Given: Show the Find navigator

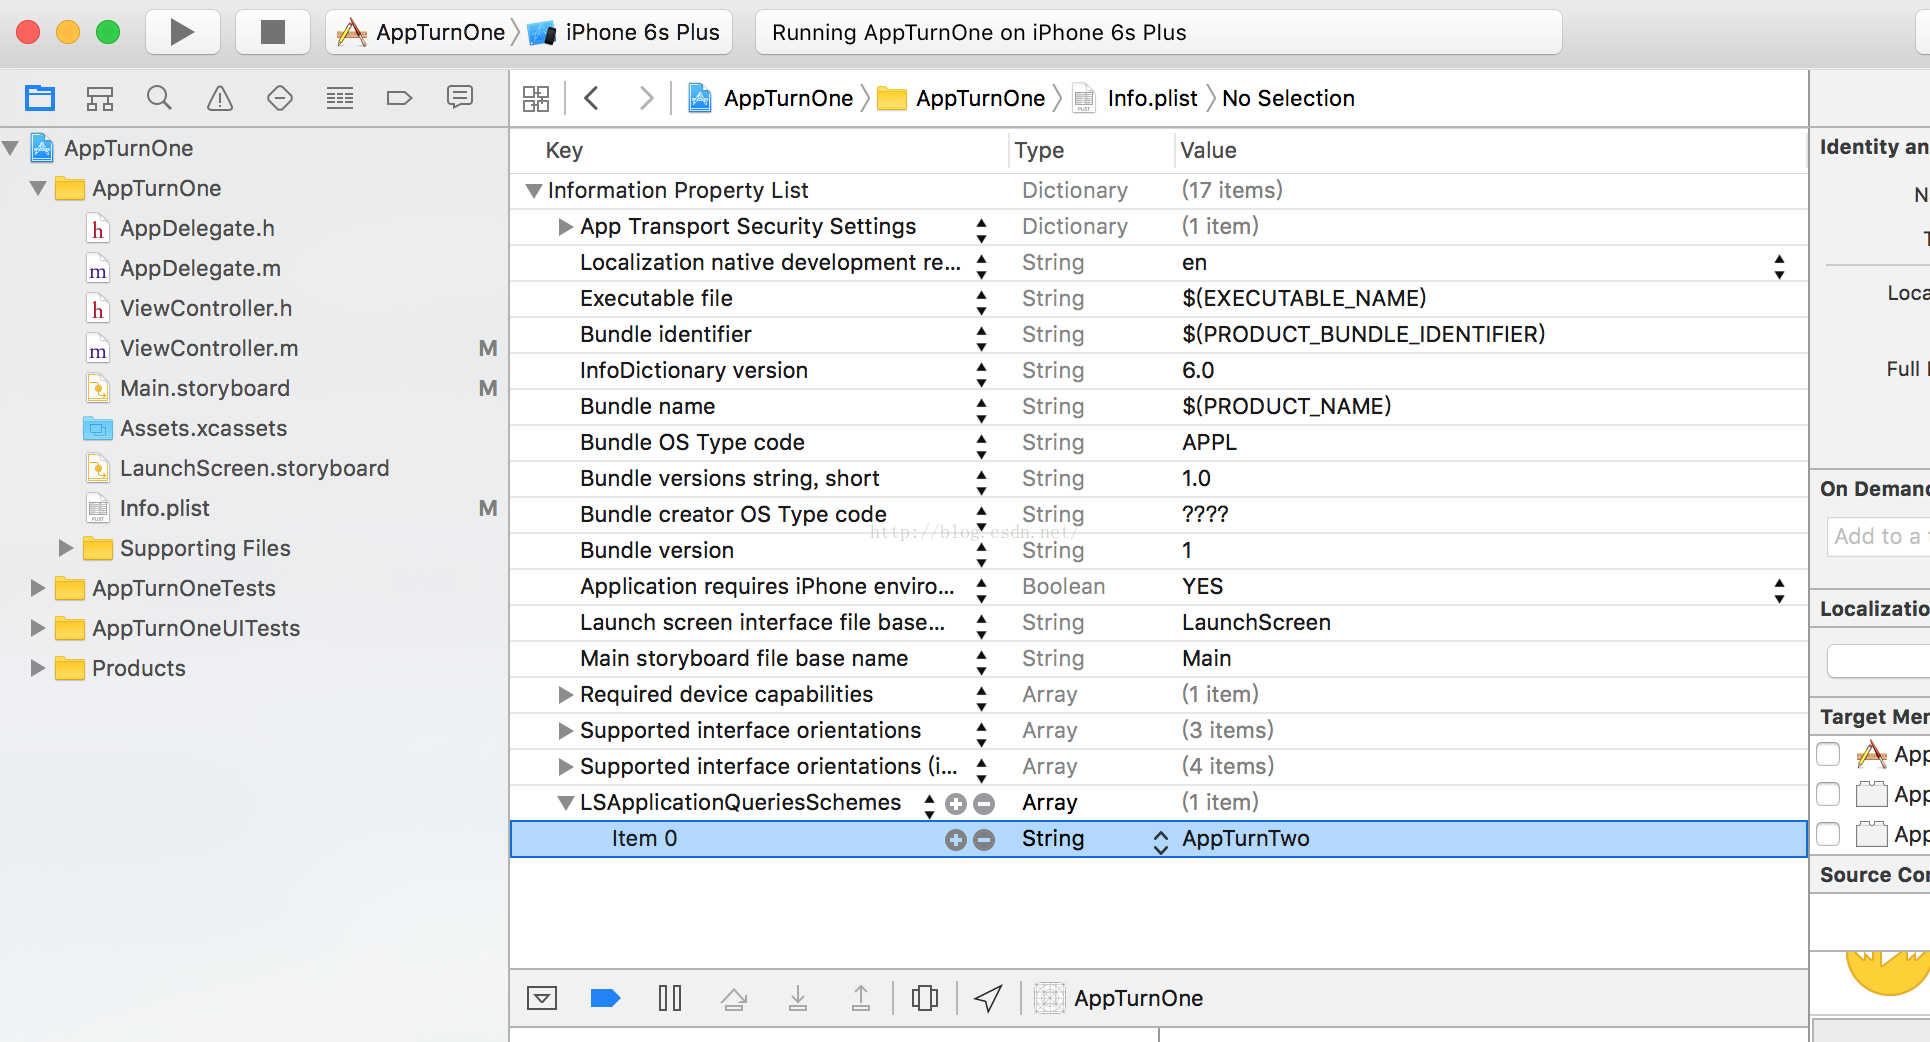Looking at the screenshot, I should (159, 98).
